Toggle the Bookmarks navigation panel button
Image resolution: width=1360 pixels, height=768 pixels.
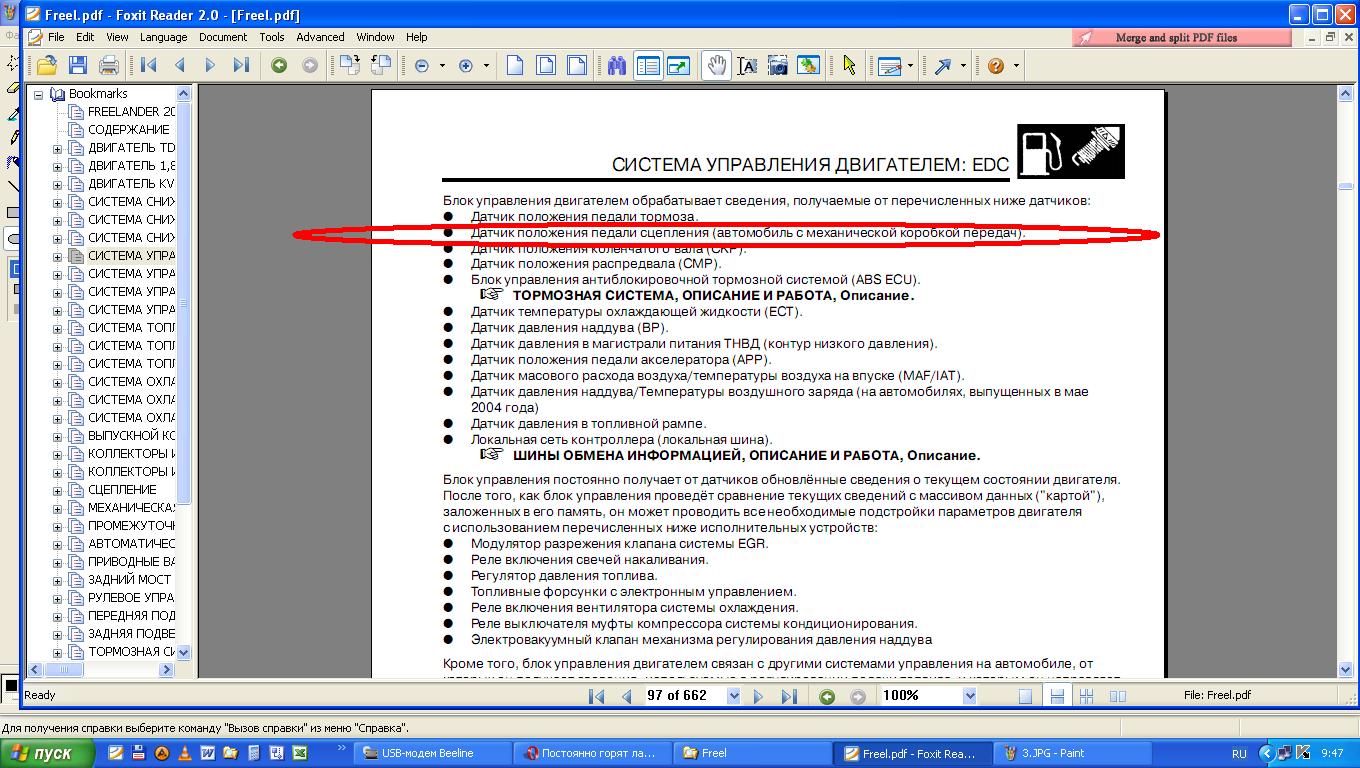(648, 66)
